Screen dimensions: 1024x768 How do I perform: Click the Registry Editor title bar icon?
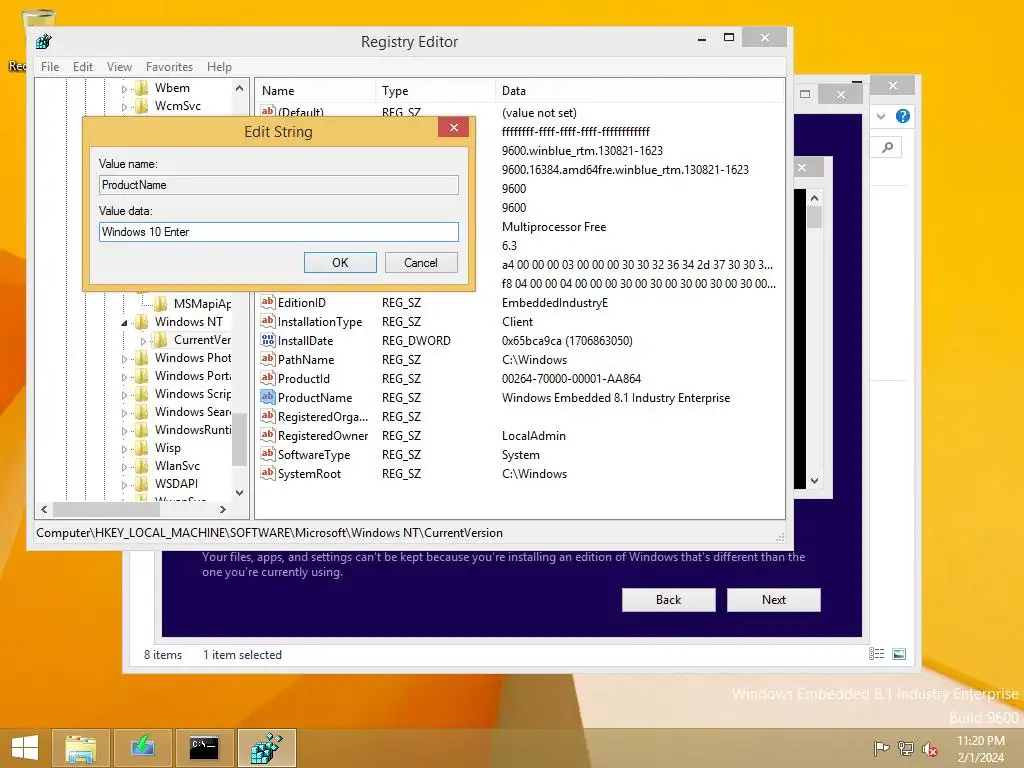[x=44, y=42]
